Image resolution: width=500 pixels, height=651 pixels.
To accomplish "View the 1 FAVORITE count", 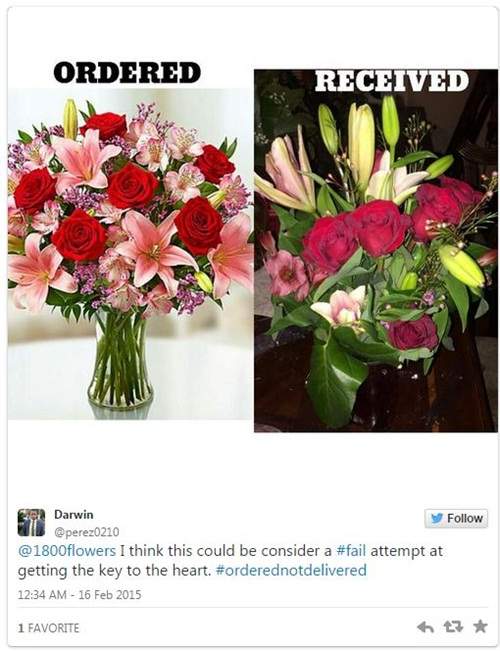I will tap(48, 628).
